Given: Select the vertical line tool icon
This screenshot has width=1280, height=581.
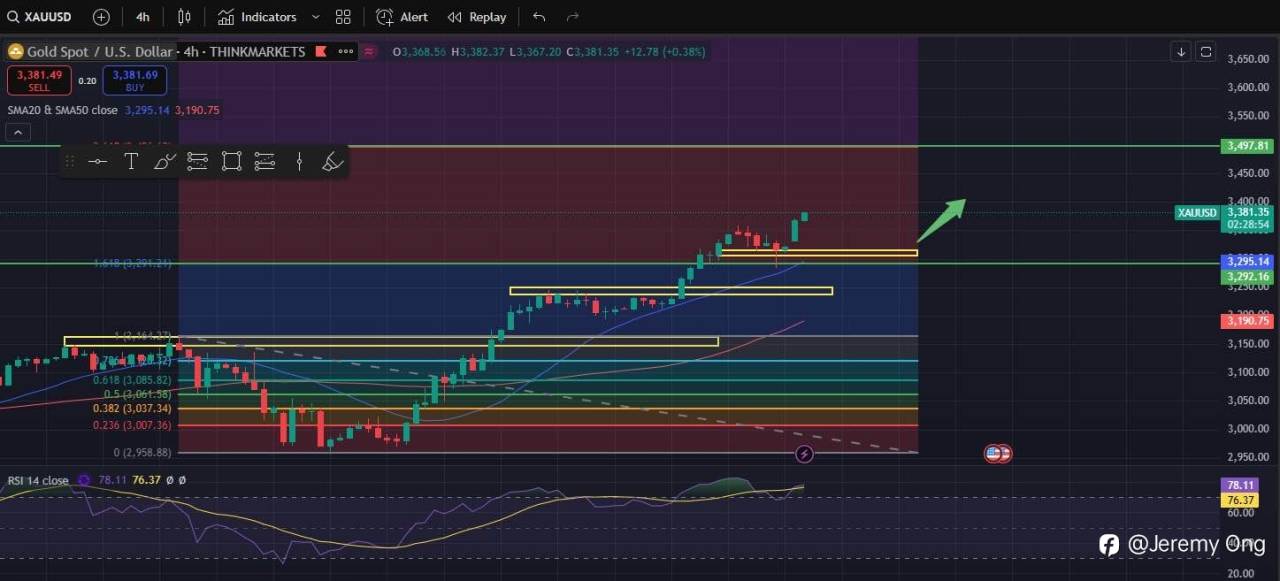Looking at the screenshot, I should pyautogui.click(x=299, y=161).
